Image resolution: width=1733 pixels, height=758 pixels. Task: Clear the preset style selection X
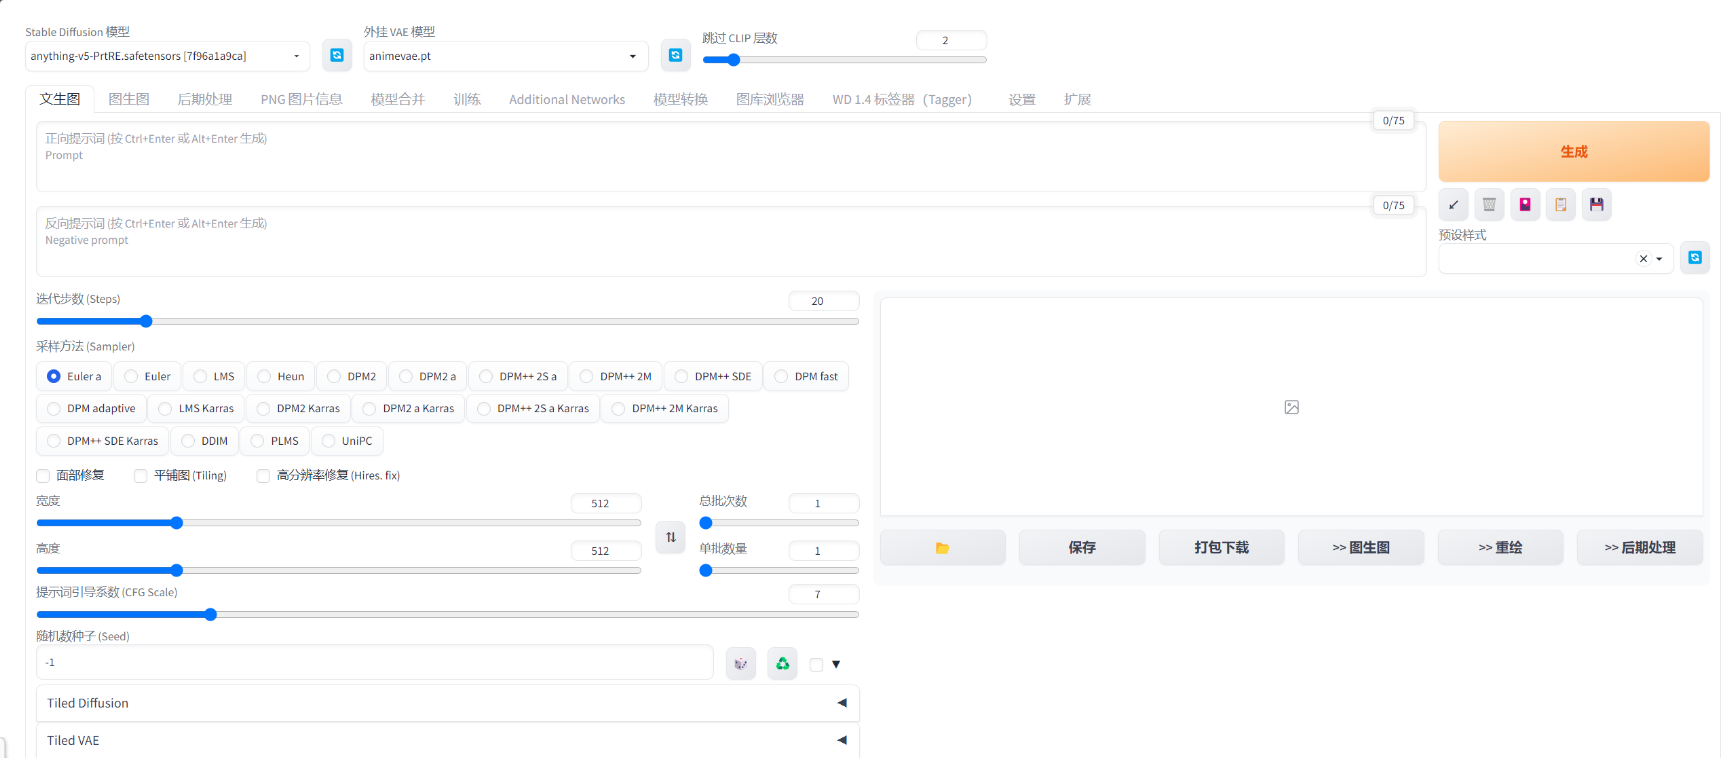click(1643, 258)
